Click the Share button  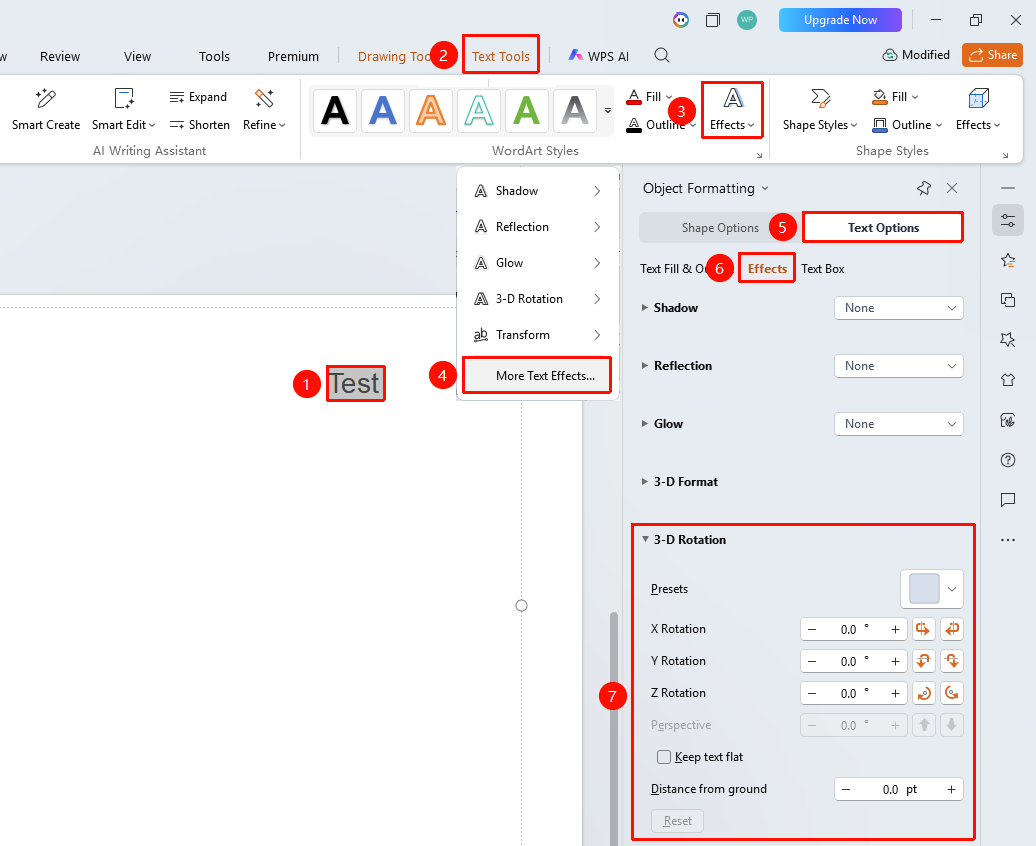coord(992,56)
